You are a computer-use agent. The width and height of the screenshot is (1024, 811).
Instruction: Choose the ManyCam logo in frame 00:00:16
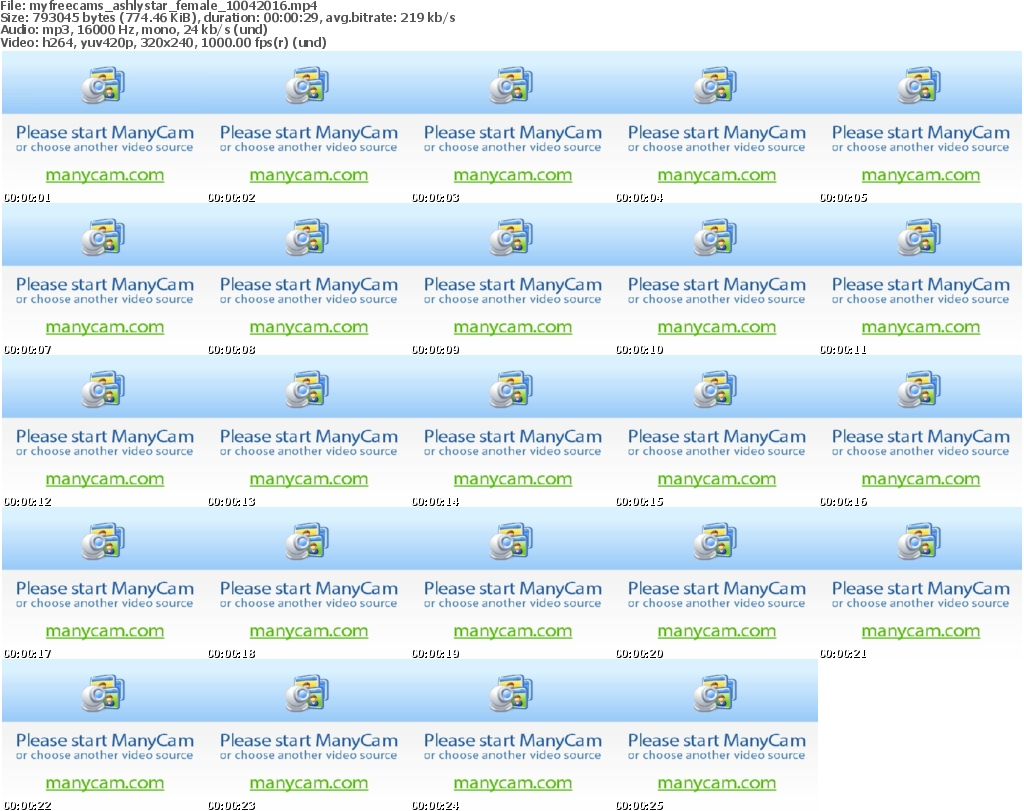919,389
